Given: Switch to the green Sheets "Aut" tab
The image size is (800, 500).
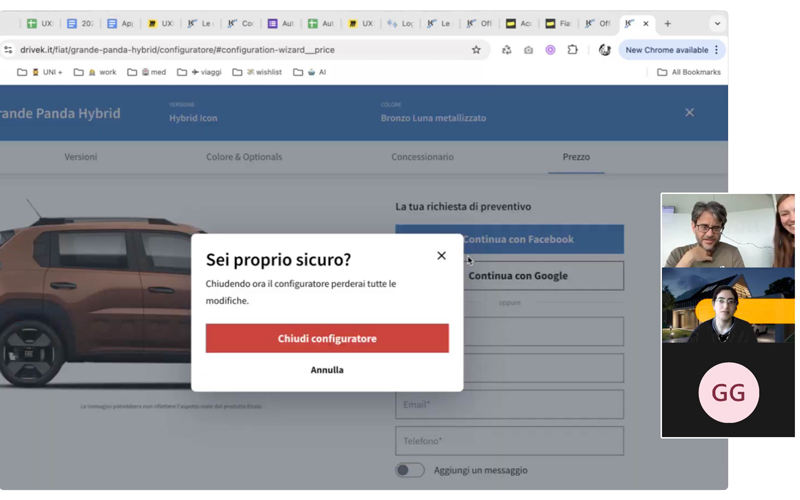Looking at the screenshot, I should (320, 23).
